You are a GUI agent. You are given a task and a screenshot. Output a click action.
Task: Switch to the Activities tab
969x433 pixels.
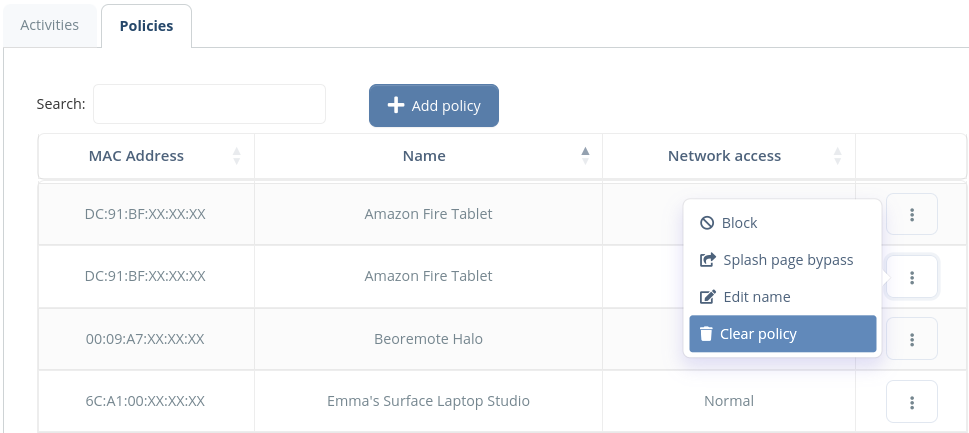pos(49,25)
